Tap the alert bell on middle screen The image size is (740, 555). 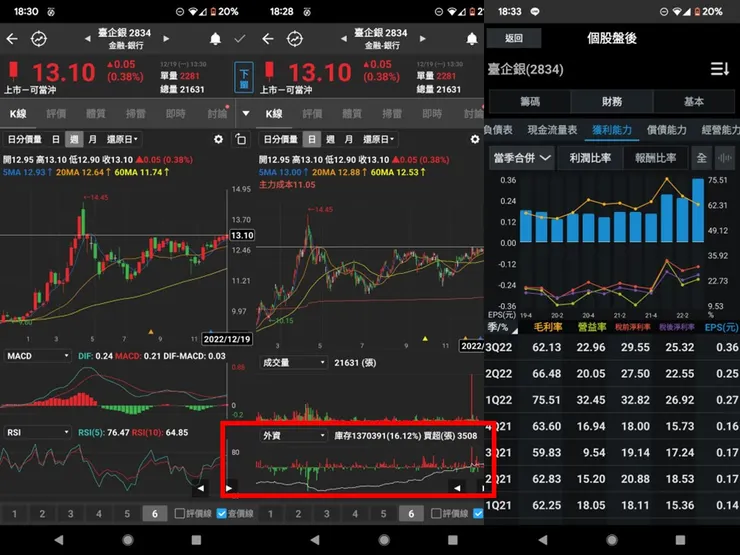point(471,39)
